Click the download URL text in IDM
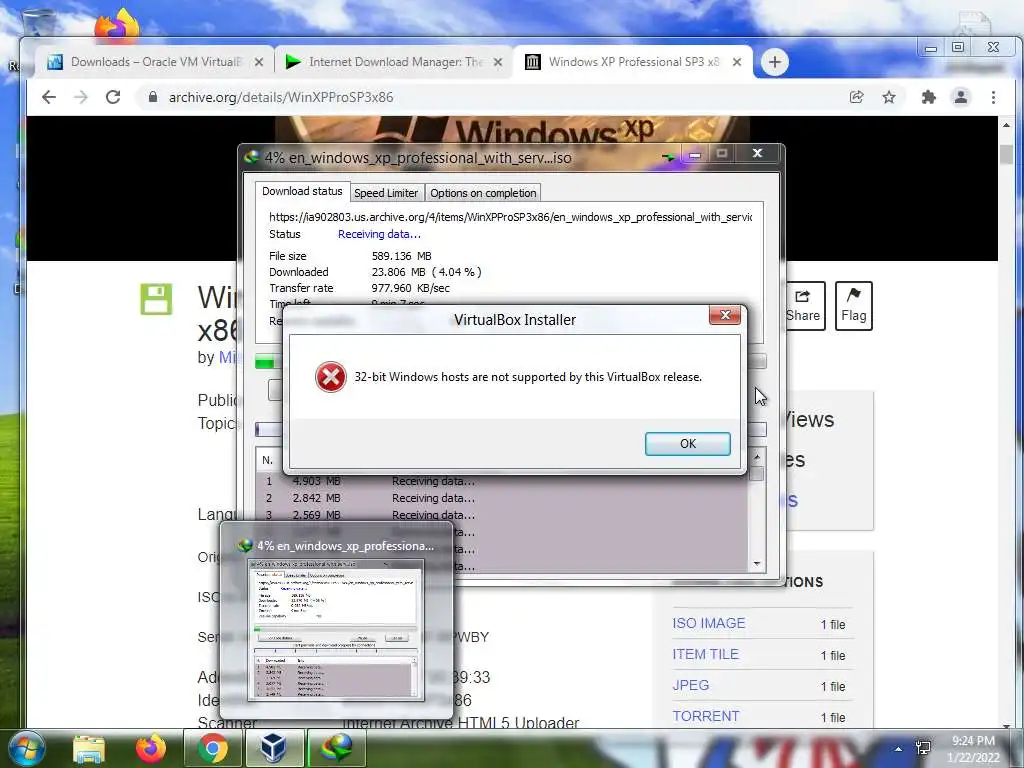The width and height of the screenshot is (1024, 768). pos(510,217)
